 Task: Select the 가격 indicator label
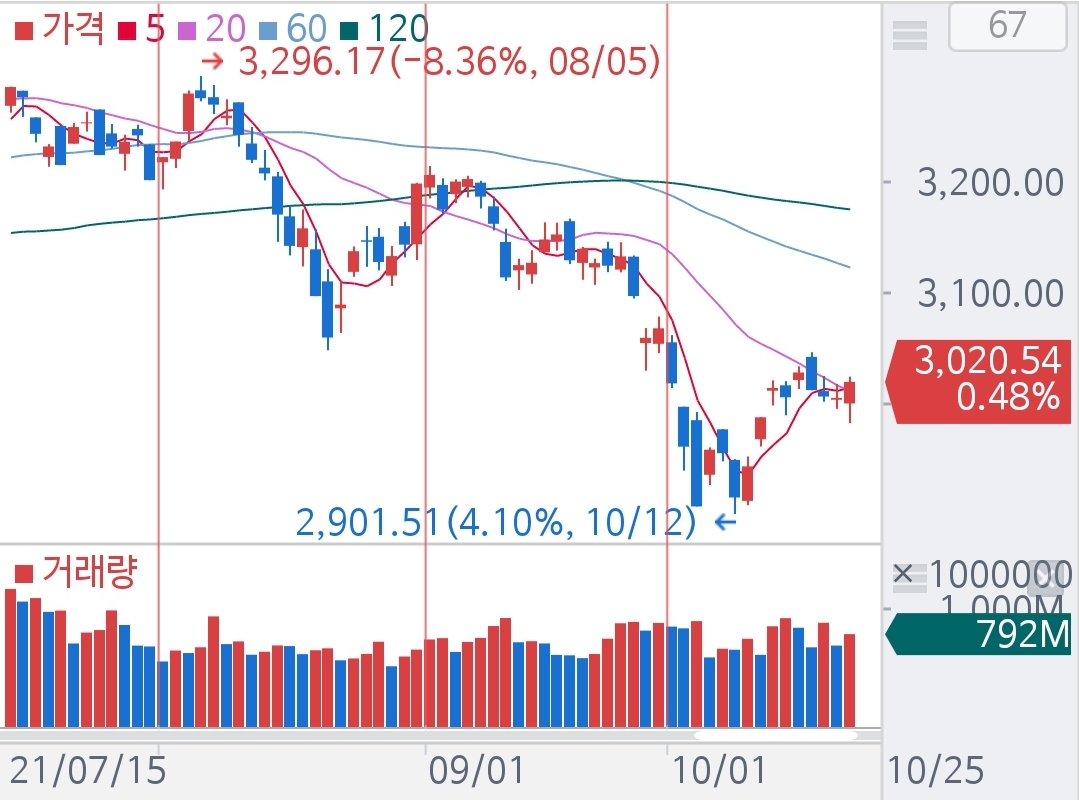[x=72, y=30]
